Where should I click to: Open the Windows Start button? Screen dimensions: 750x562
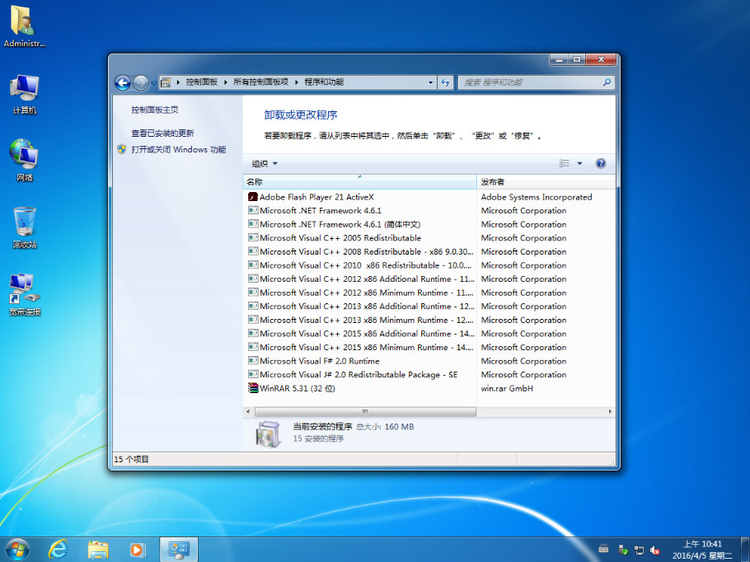(17, 550)
